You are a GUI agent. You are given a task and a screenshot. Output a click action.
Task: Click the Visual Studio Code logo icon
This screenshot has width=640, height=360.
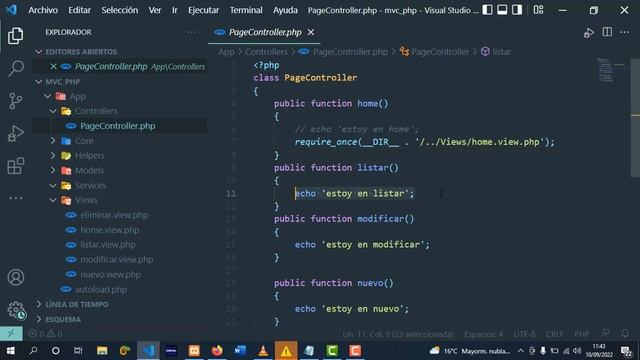point(11,9)
